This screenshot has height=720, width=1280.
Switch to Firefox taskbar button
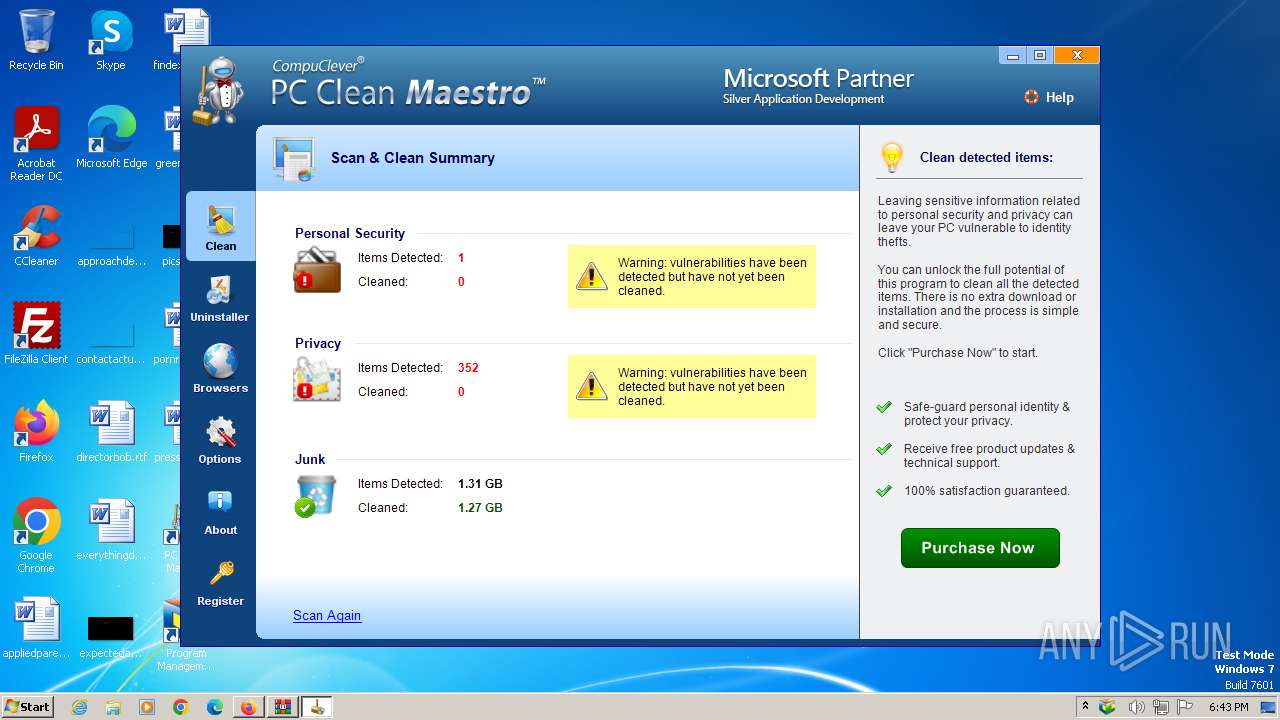coord(248,707)
